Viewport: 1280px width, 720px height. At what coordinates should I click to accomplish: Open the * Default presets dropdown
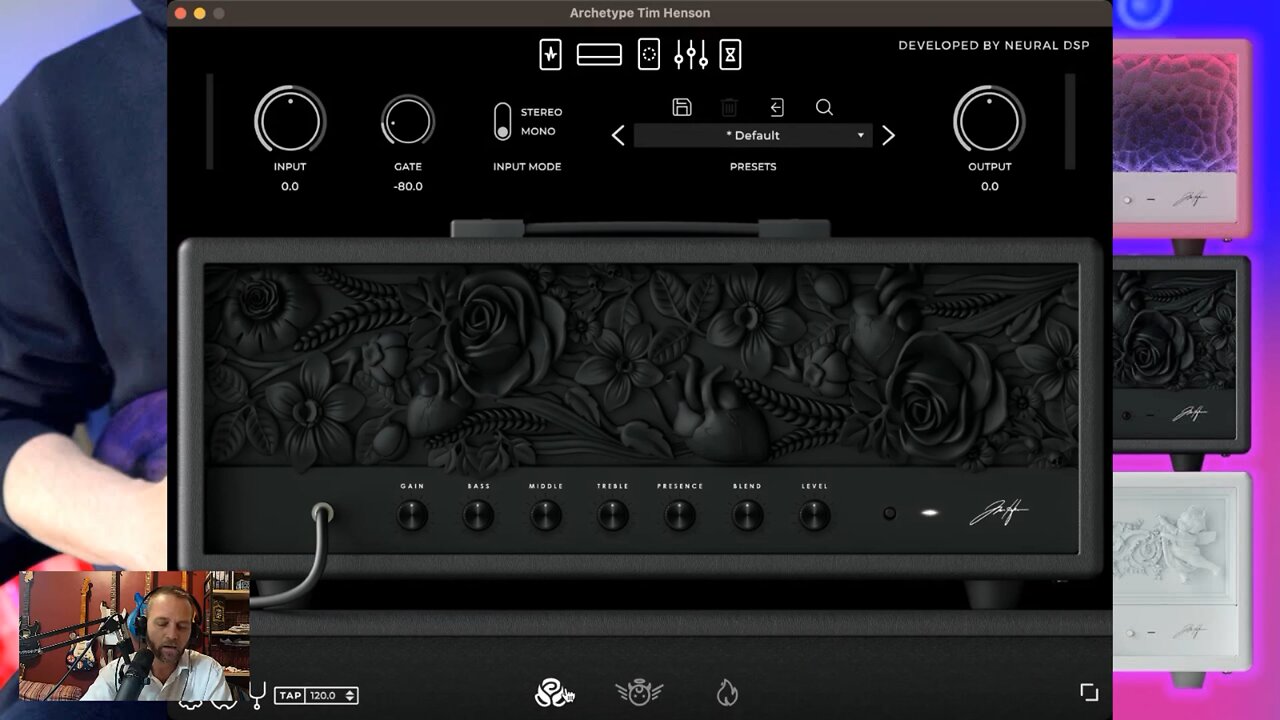coord(752,135)
